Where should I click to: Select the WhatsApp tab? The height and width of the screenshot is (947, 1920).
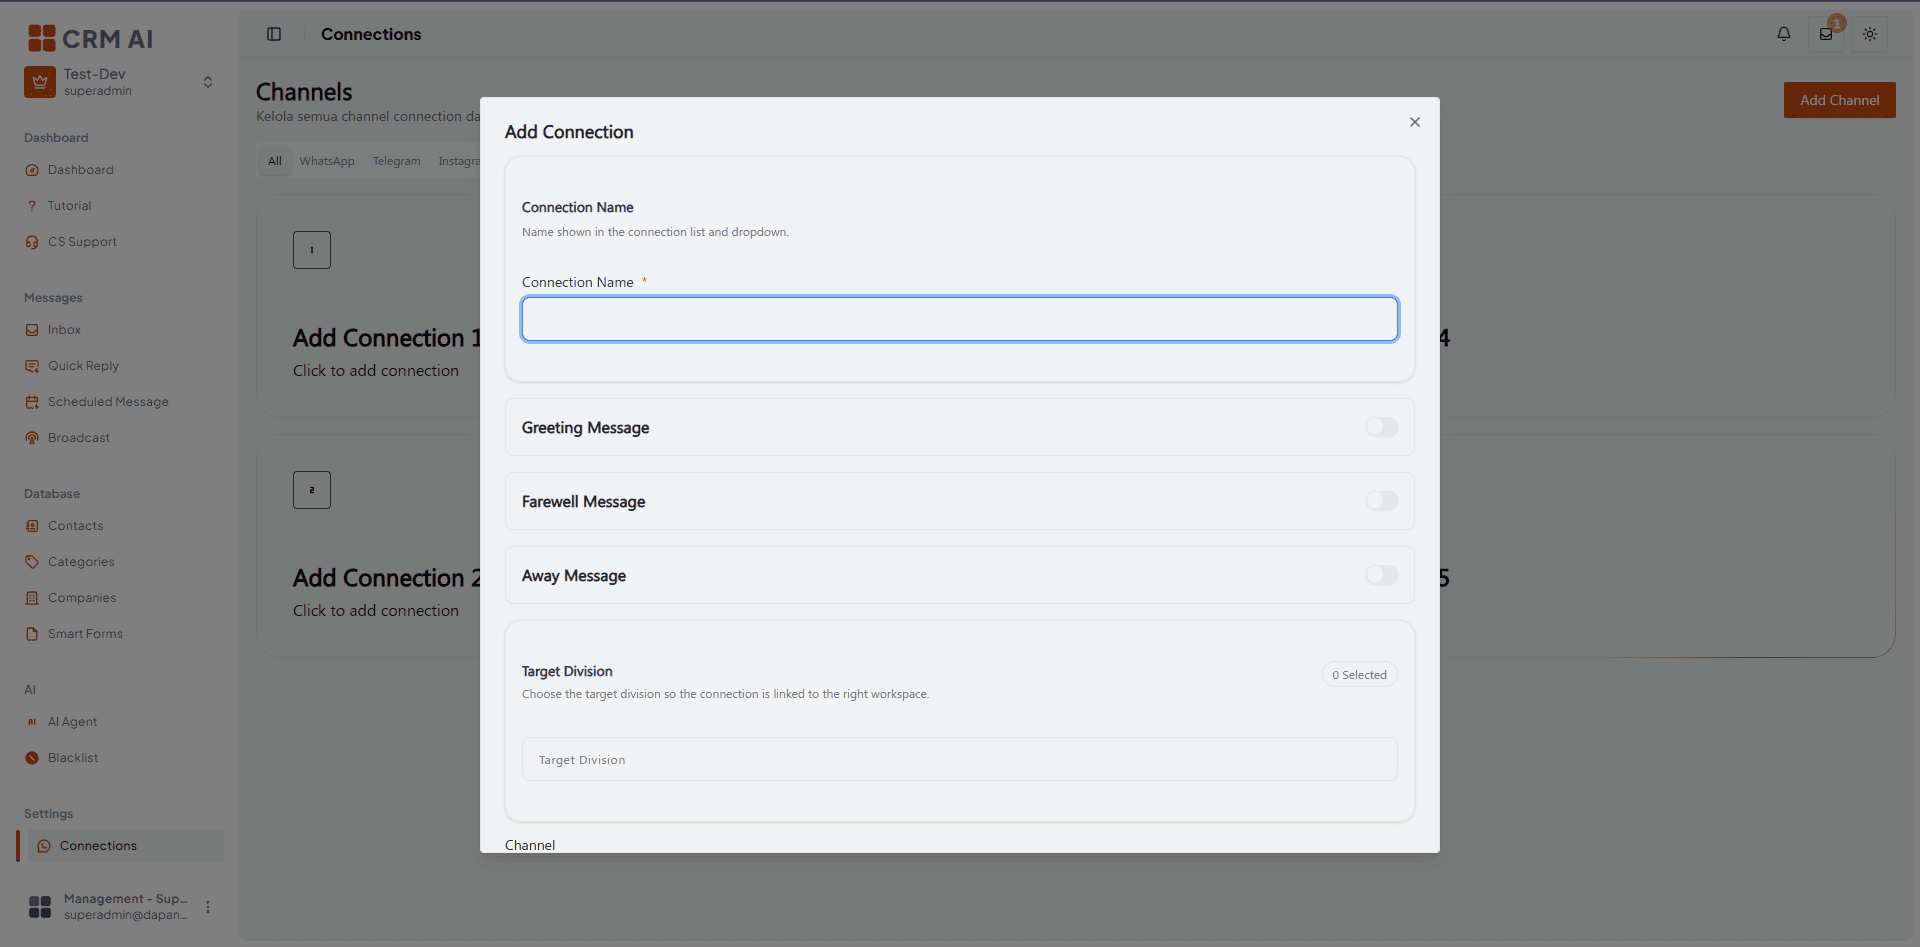point(327,161)
